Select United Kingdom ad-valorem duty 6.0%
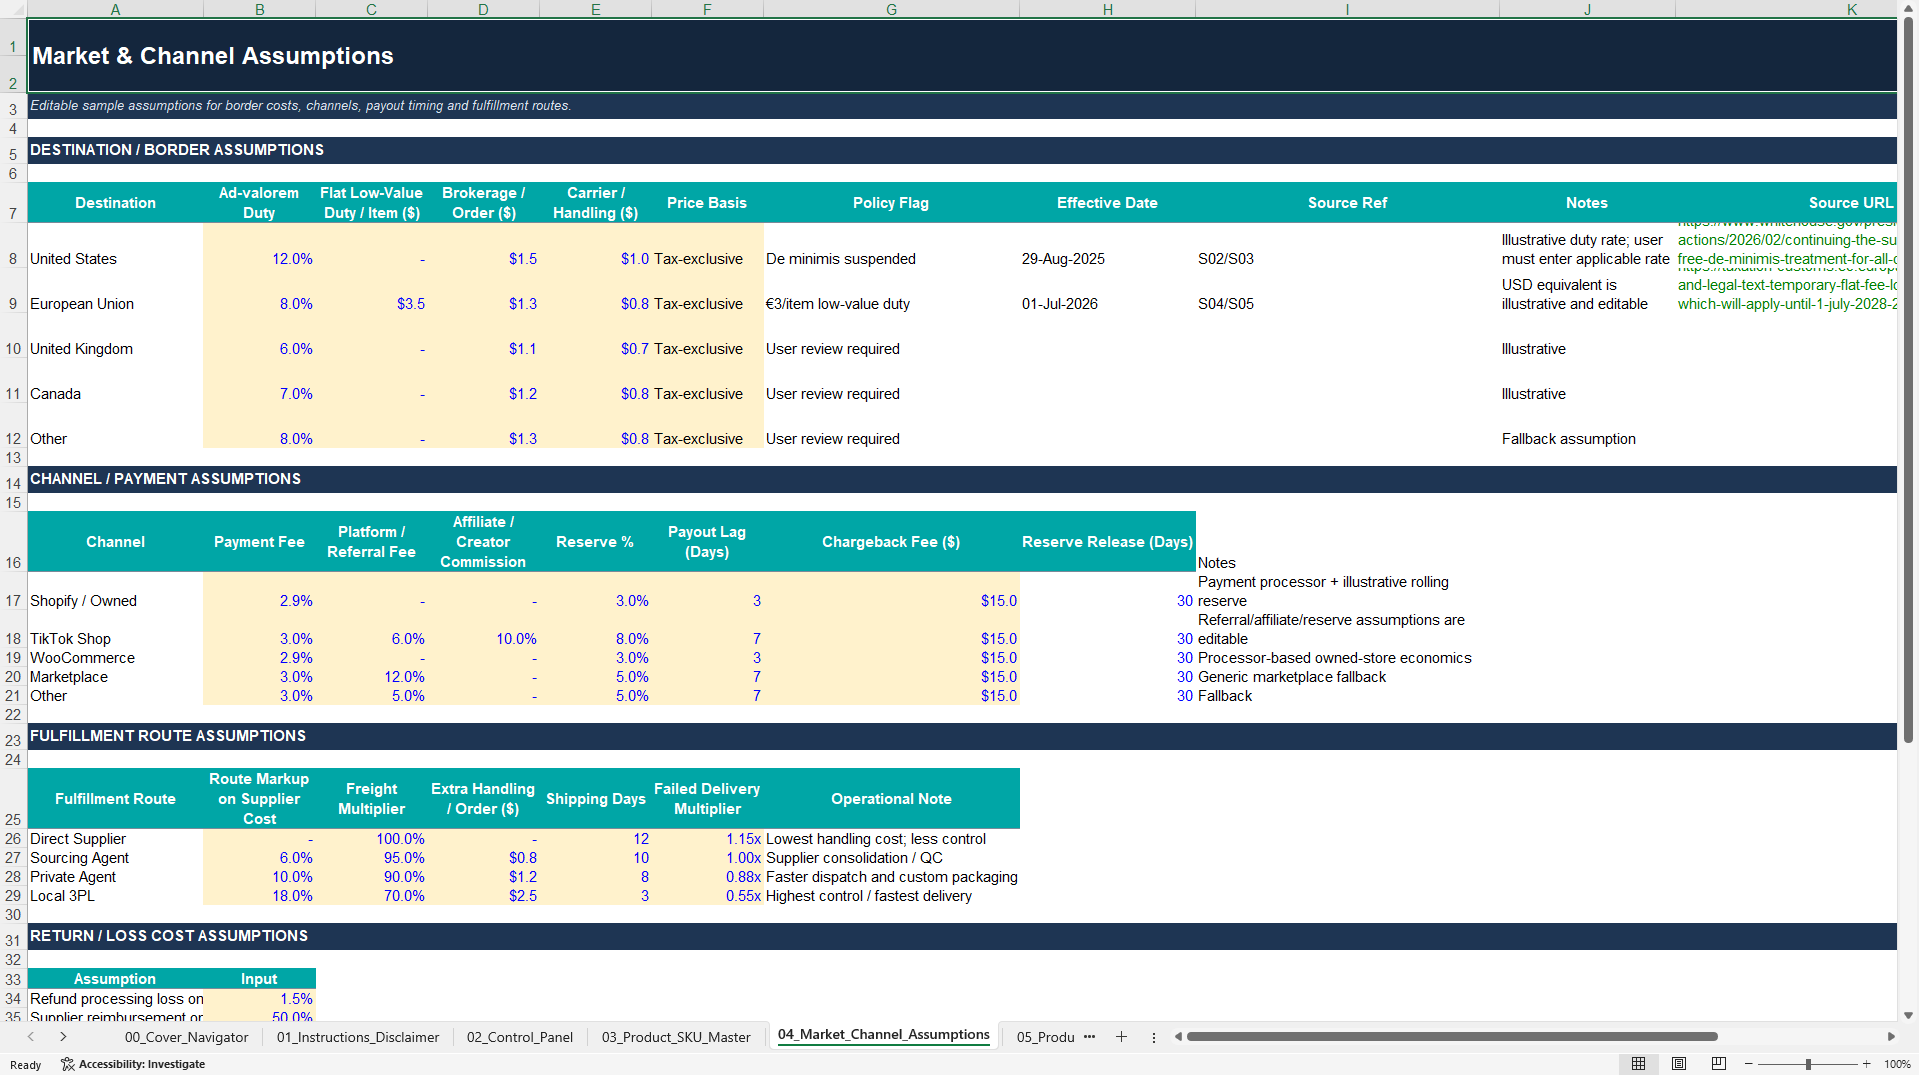The width and height of the screenshot is (1919, 1075). (259, 336)
